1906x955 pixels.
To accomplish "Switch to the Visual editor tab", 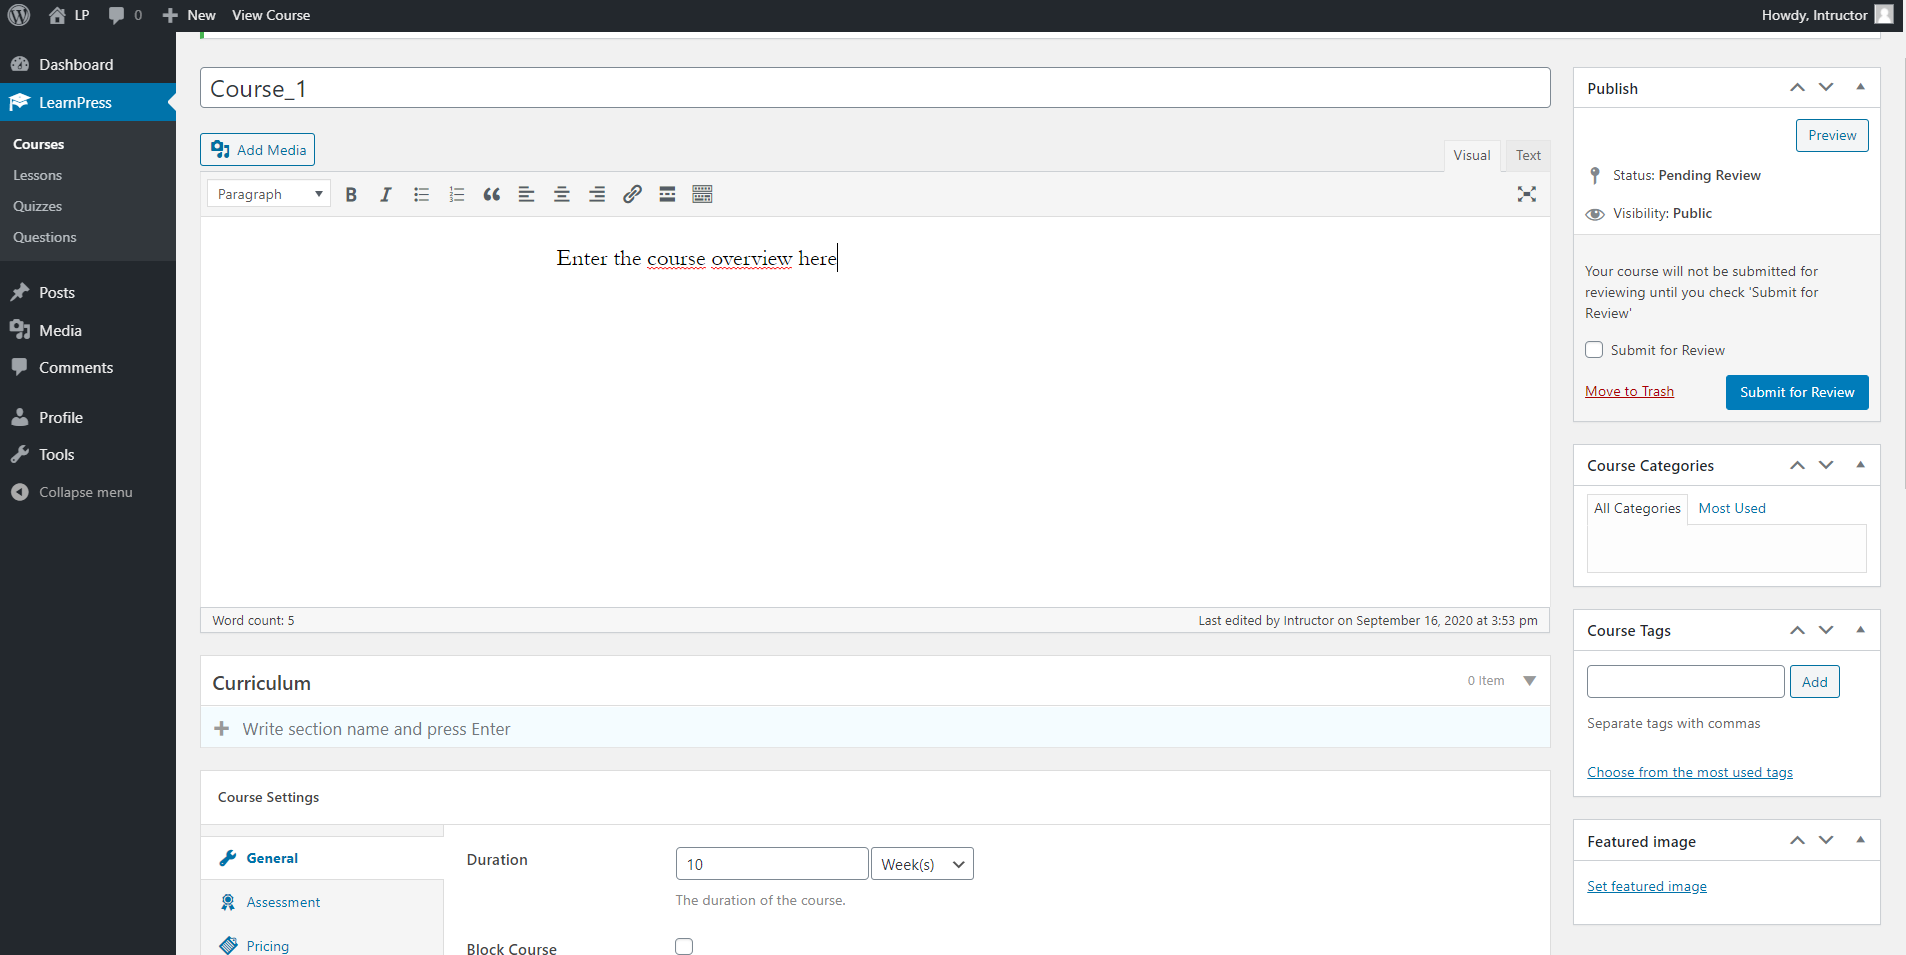I will coord(1472,155).
